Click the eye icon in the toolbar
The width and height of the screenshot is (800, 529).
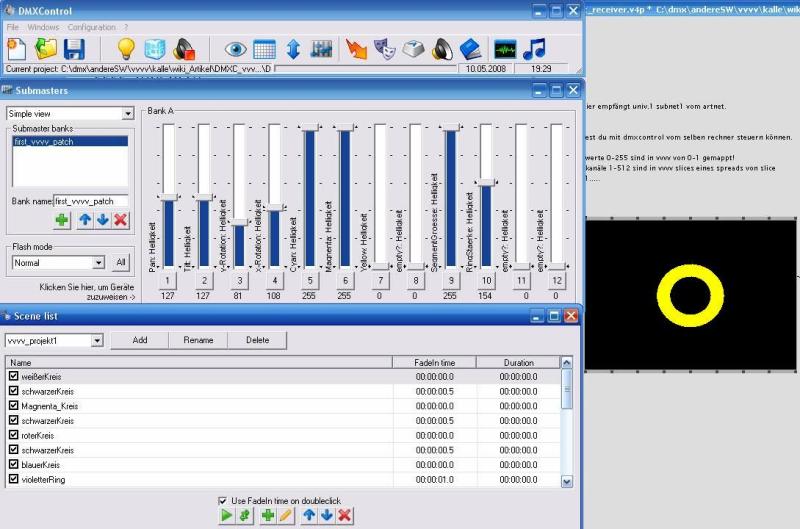point(235,49)
